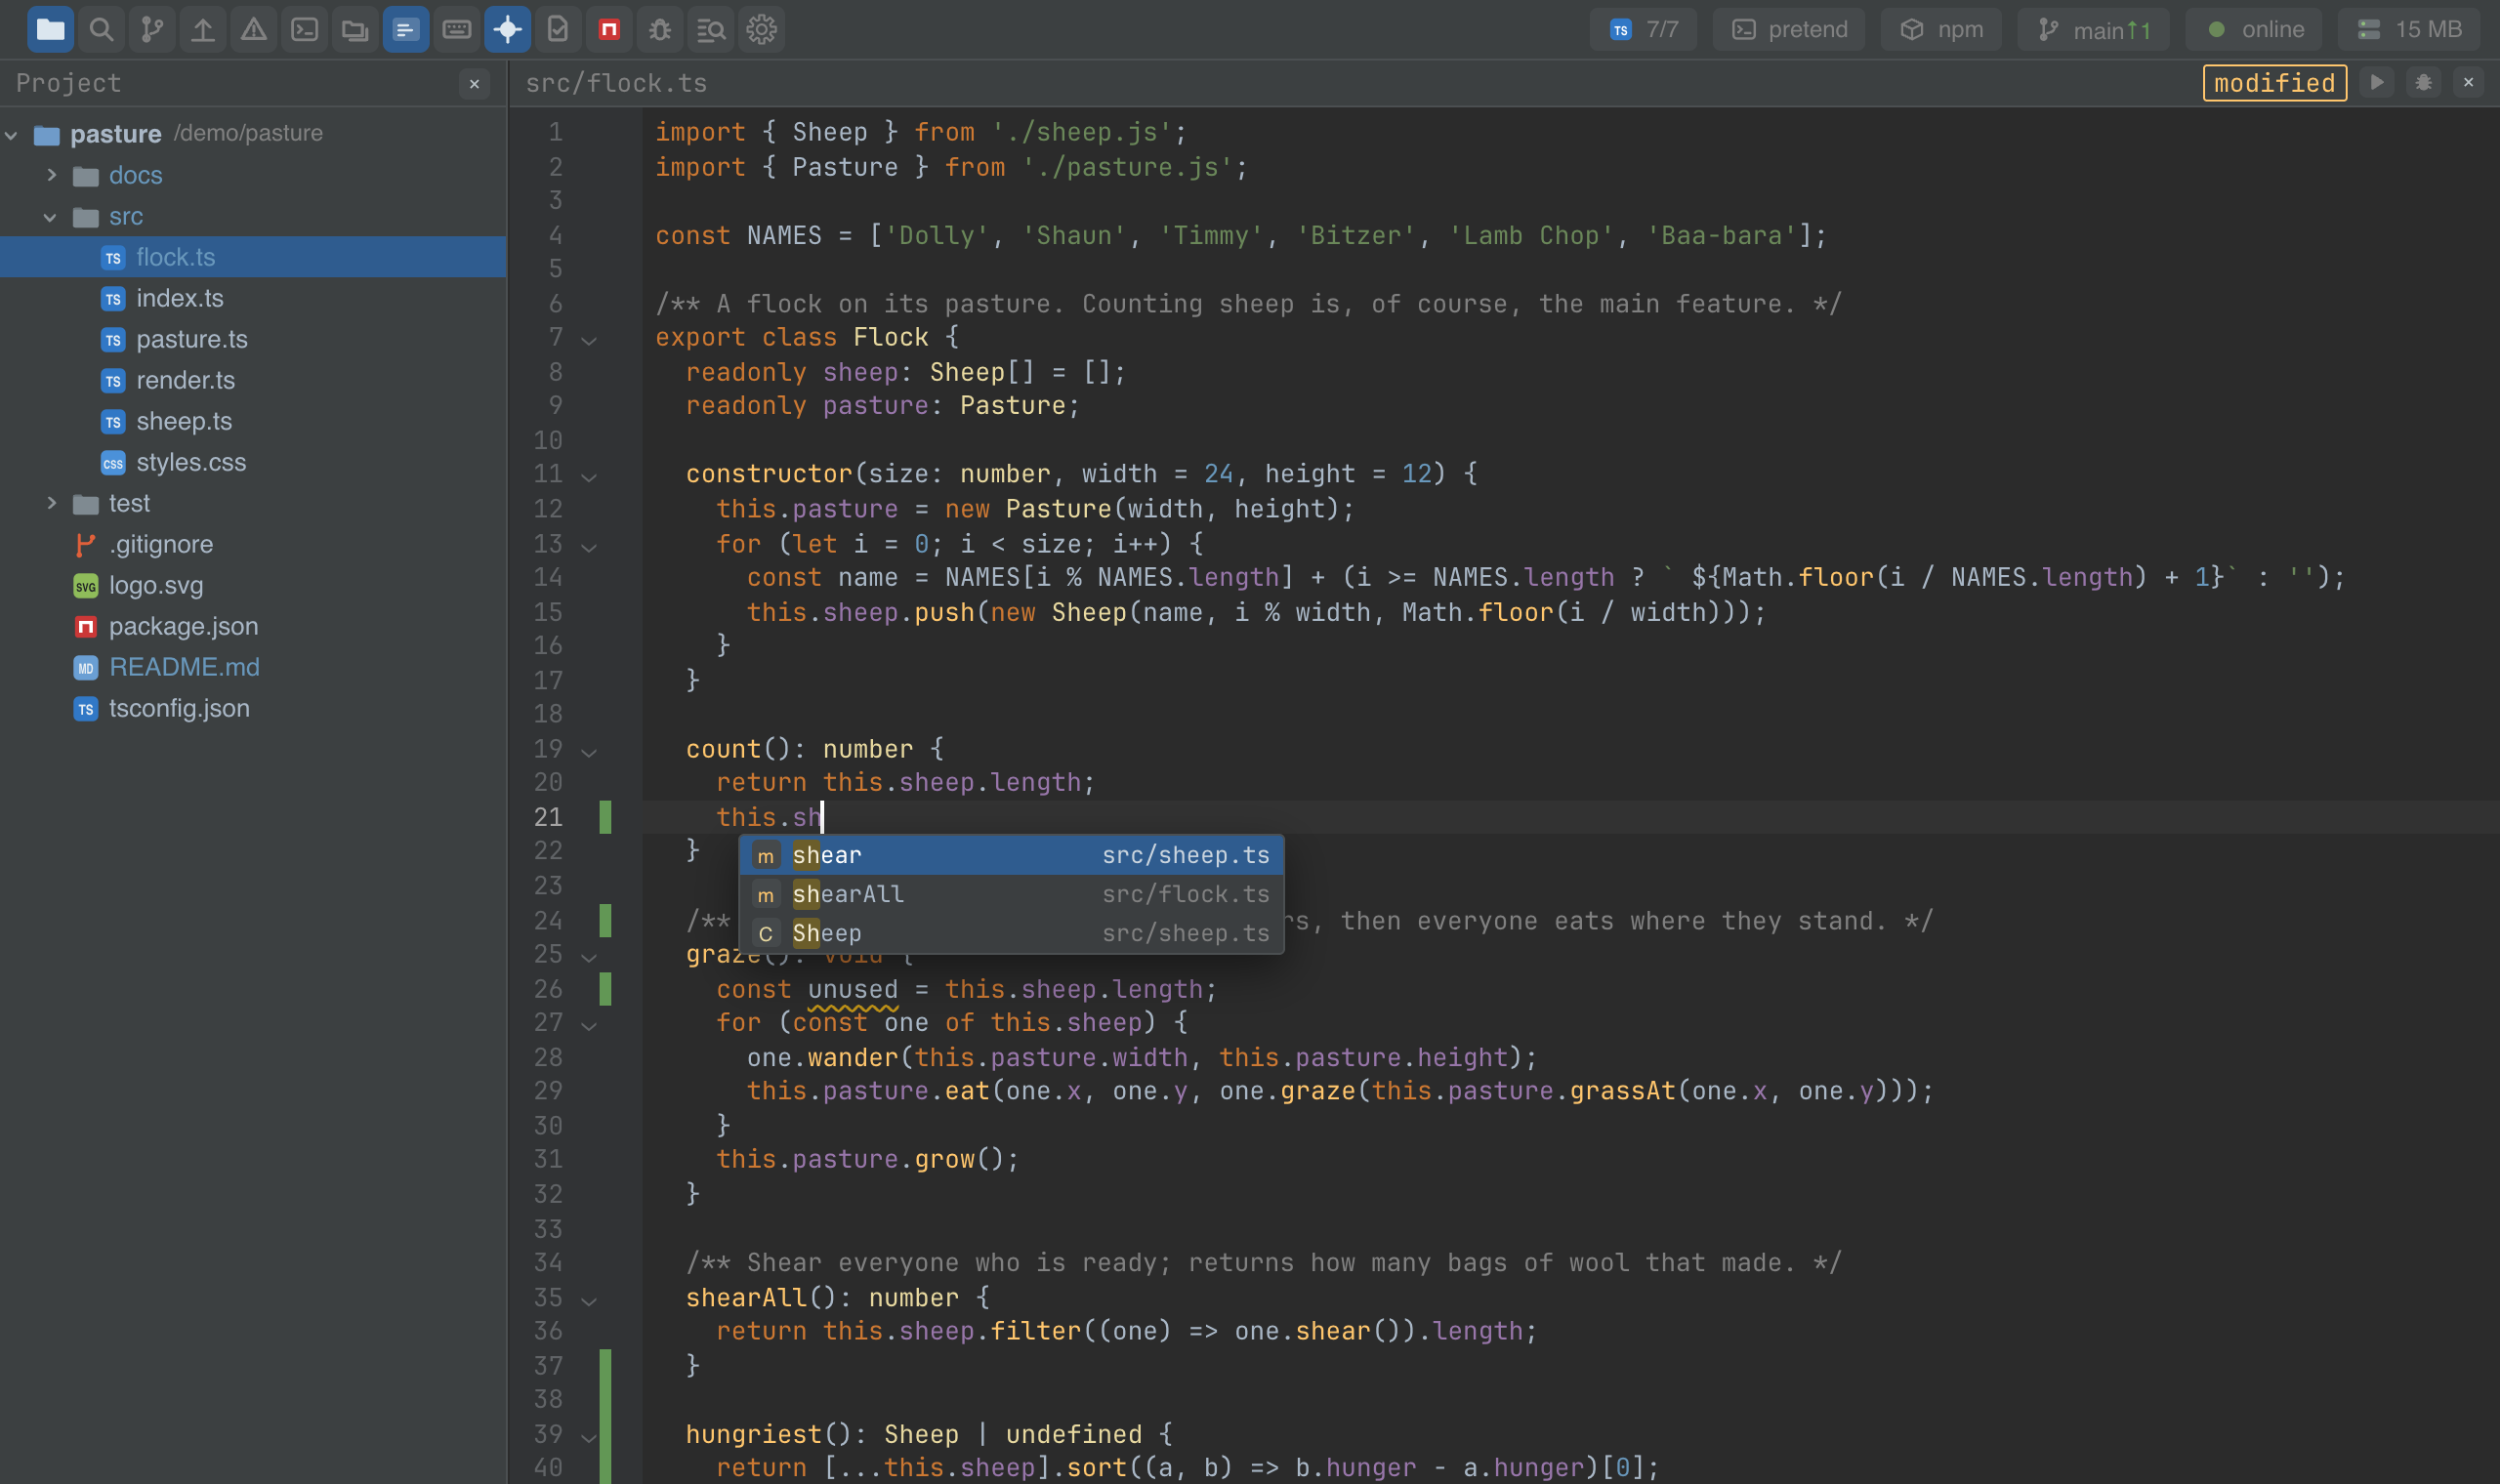Toggle the crosshair locate toolbar icon
2500x1484 pixels.
click(508, 29)
